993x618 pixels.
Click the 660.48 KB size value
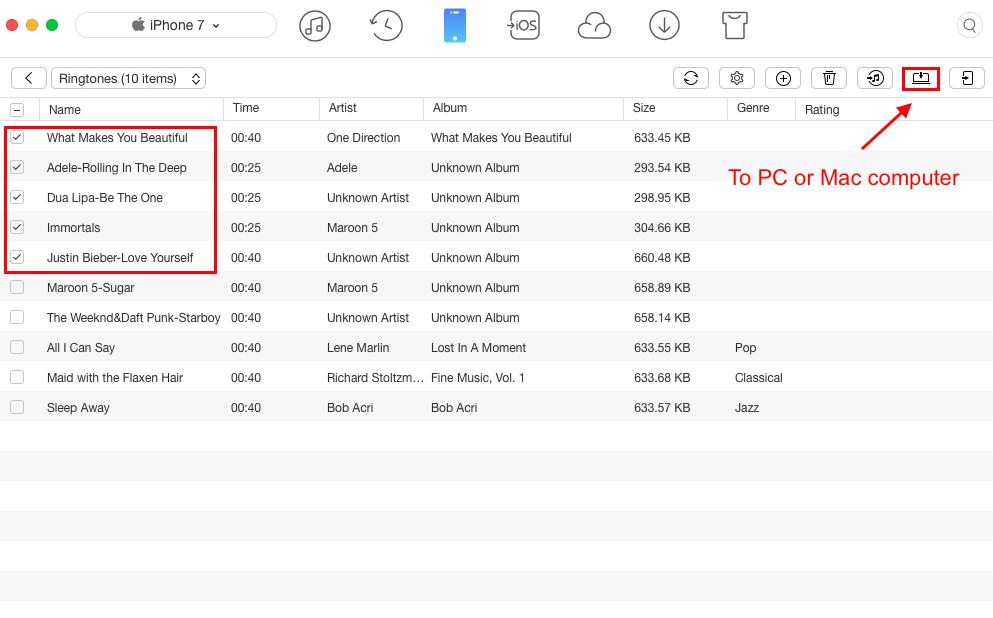[x=662, y=258]
